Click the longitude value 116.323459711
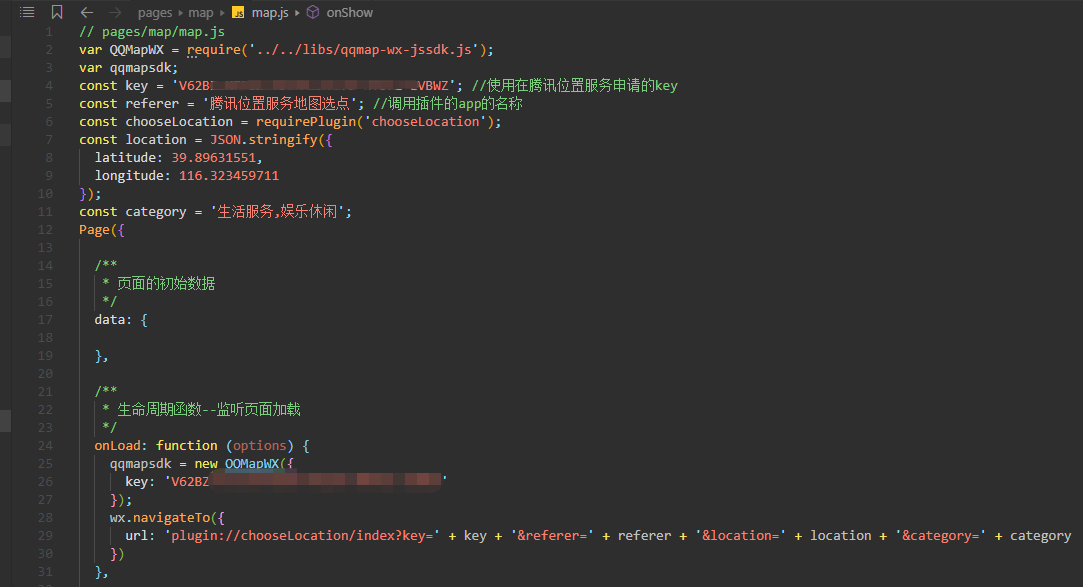The width and height of the screenshot is (1083, 587). (x=229, y=175)
